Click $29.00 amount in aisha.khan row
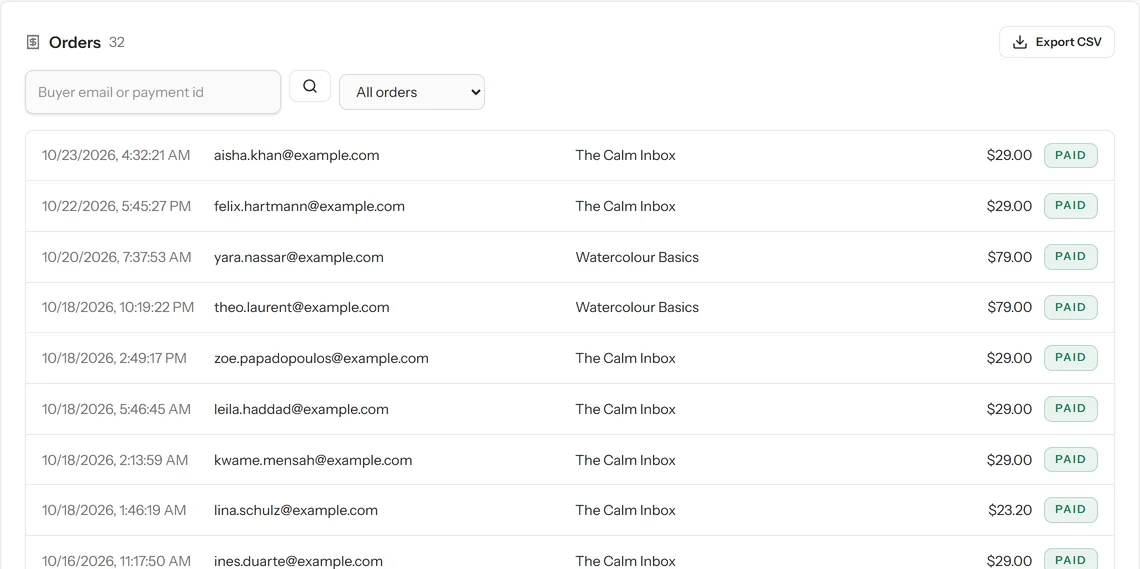Screen dimensions: 1140x569 (x=1009, y=156)
